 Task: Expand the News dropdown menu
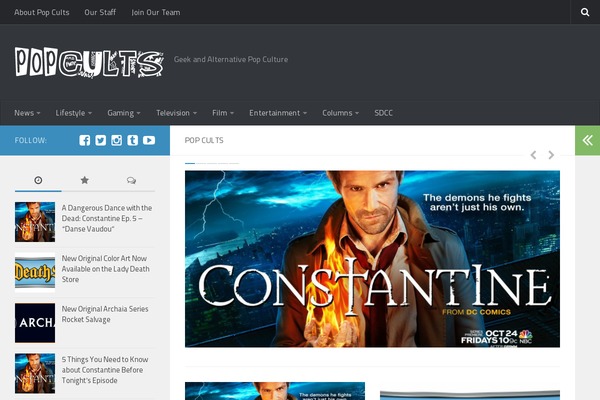click(x=27, y=113)
